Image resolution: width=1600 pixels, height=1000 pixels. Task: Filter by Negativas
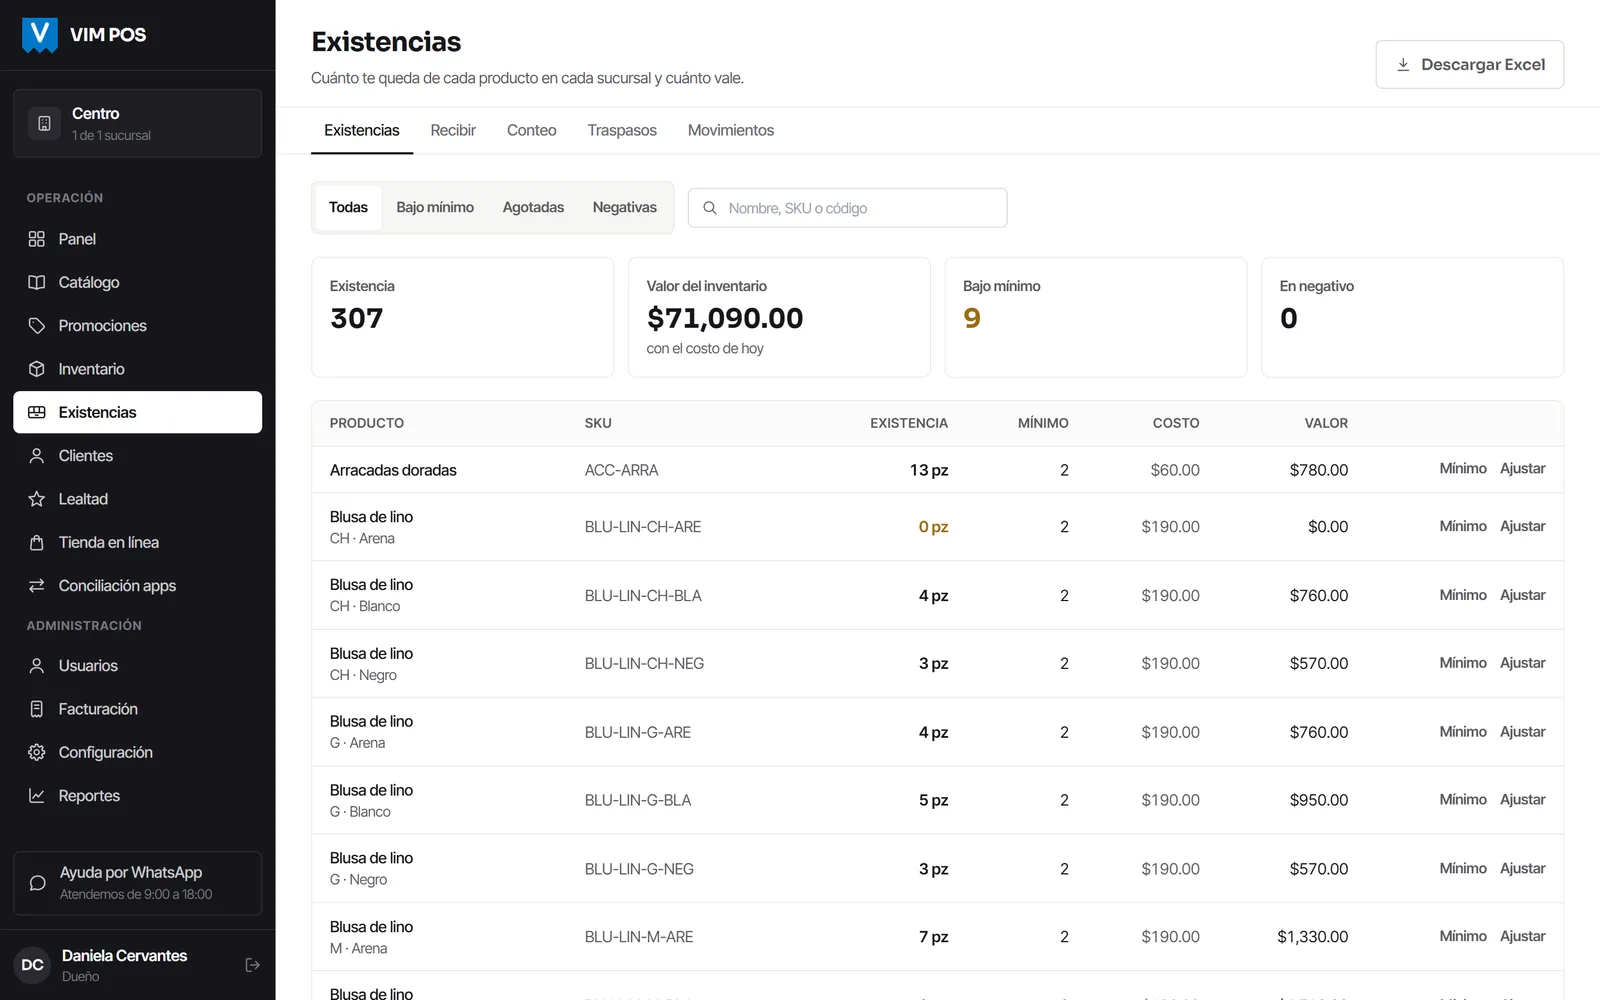click(x=625, y=207)
